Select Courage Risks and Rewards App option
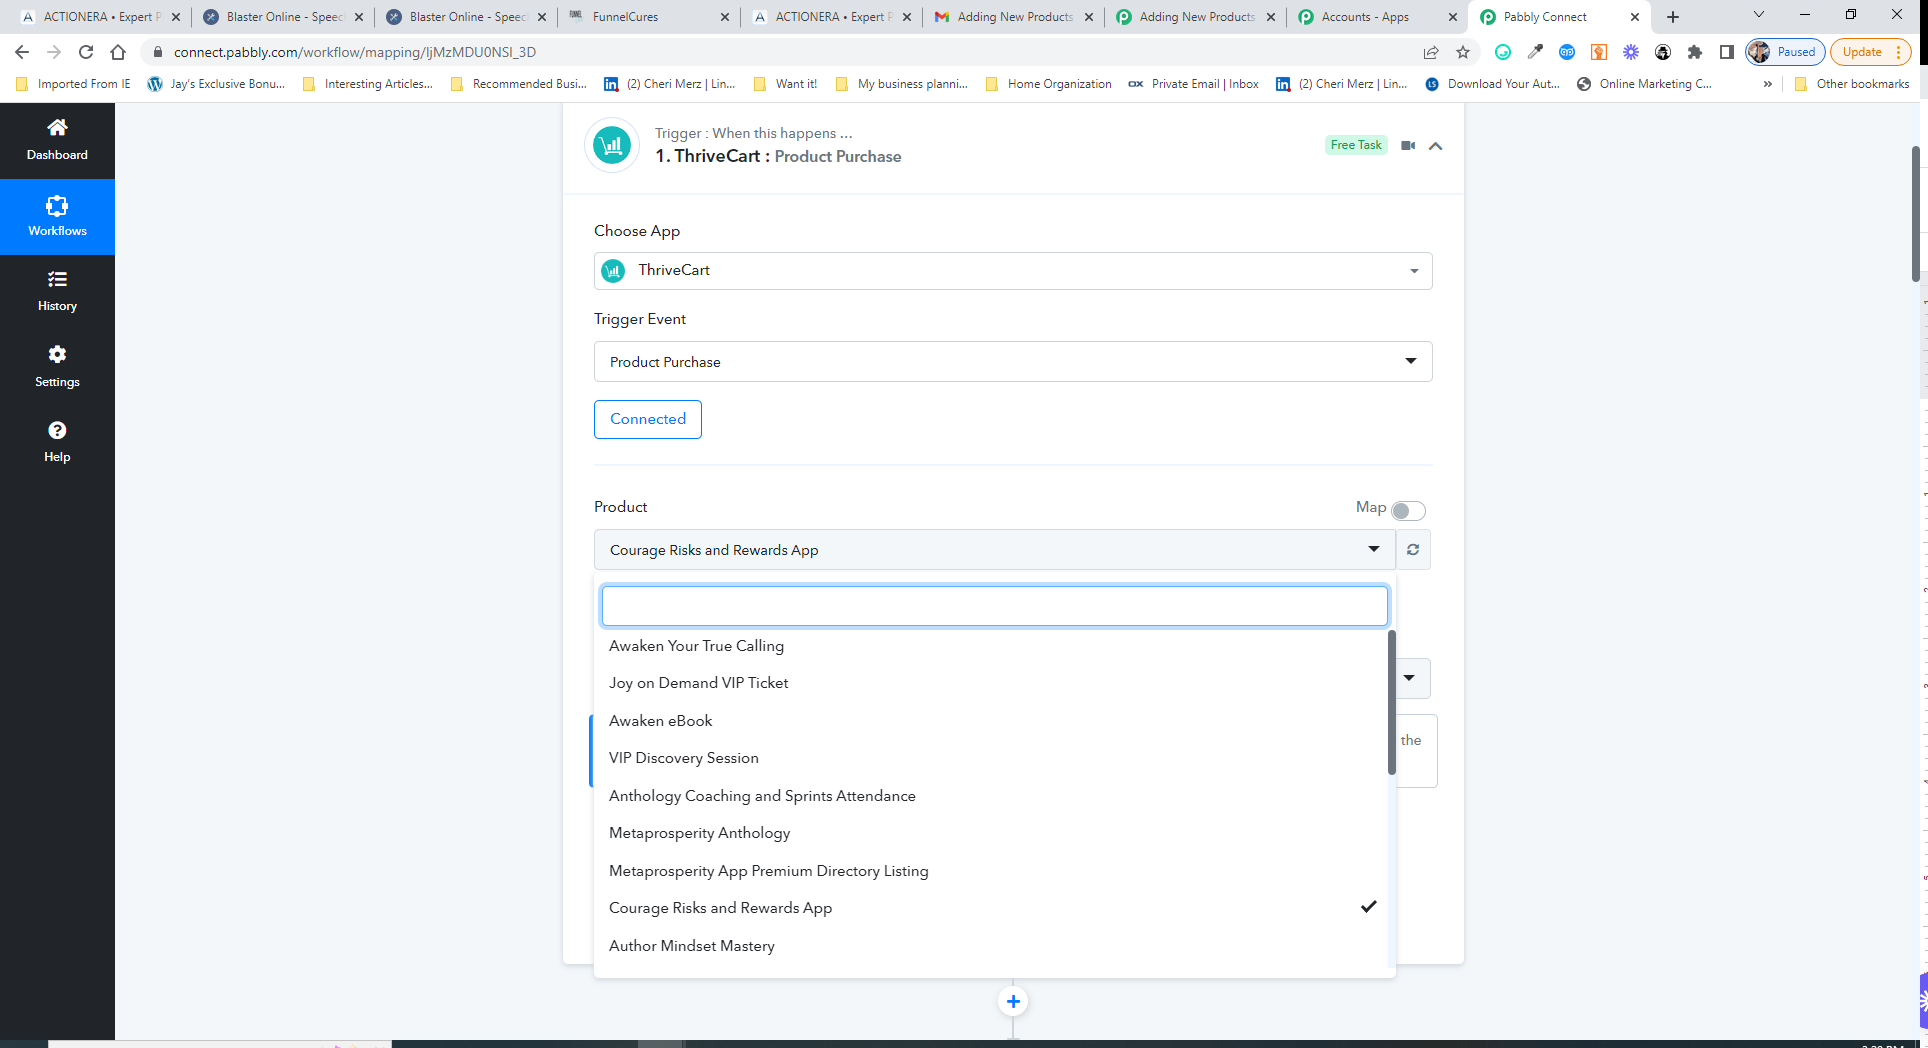Image resolution: width=1928 pixels, height=1048 pixels. (x=991, y=908)
